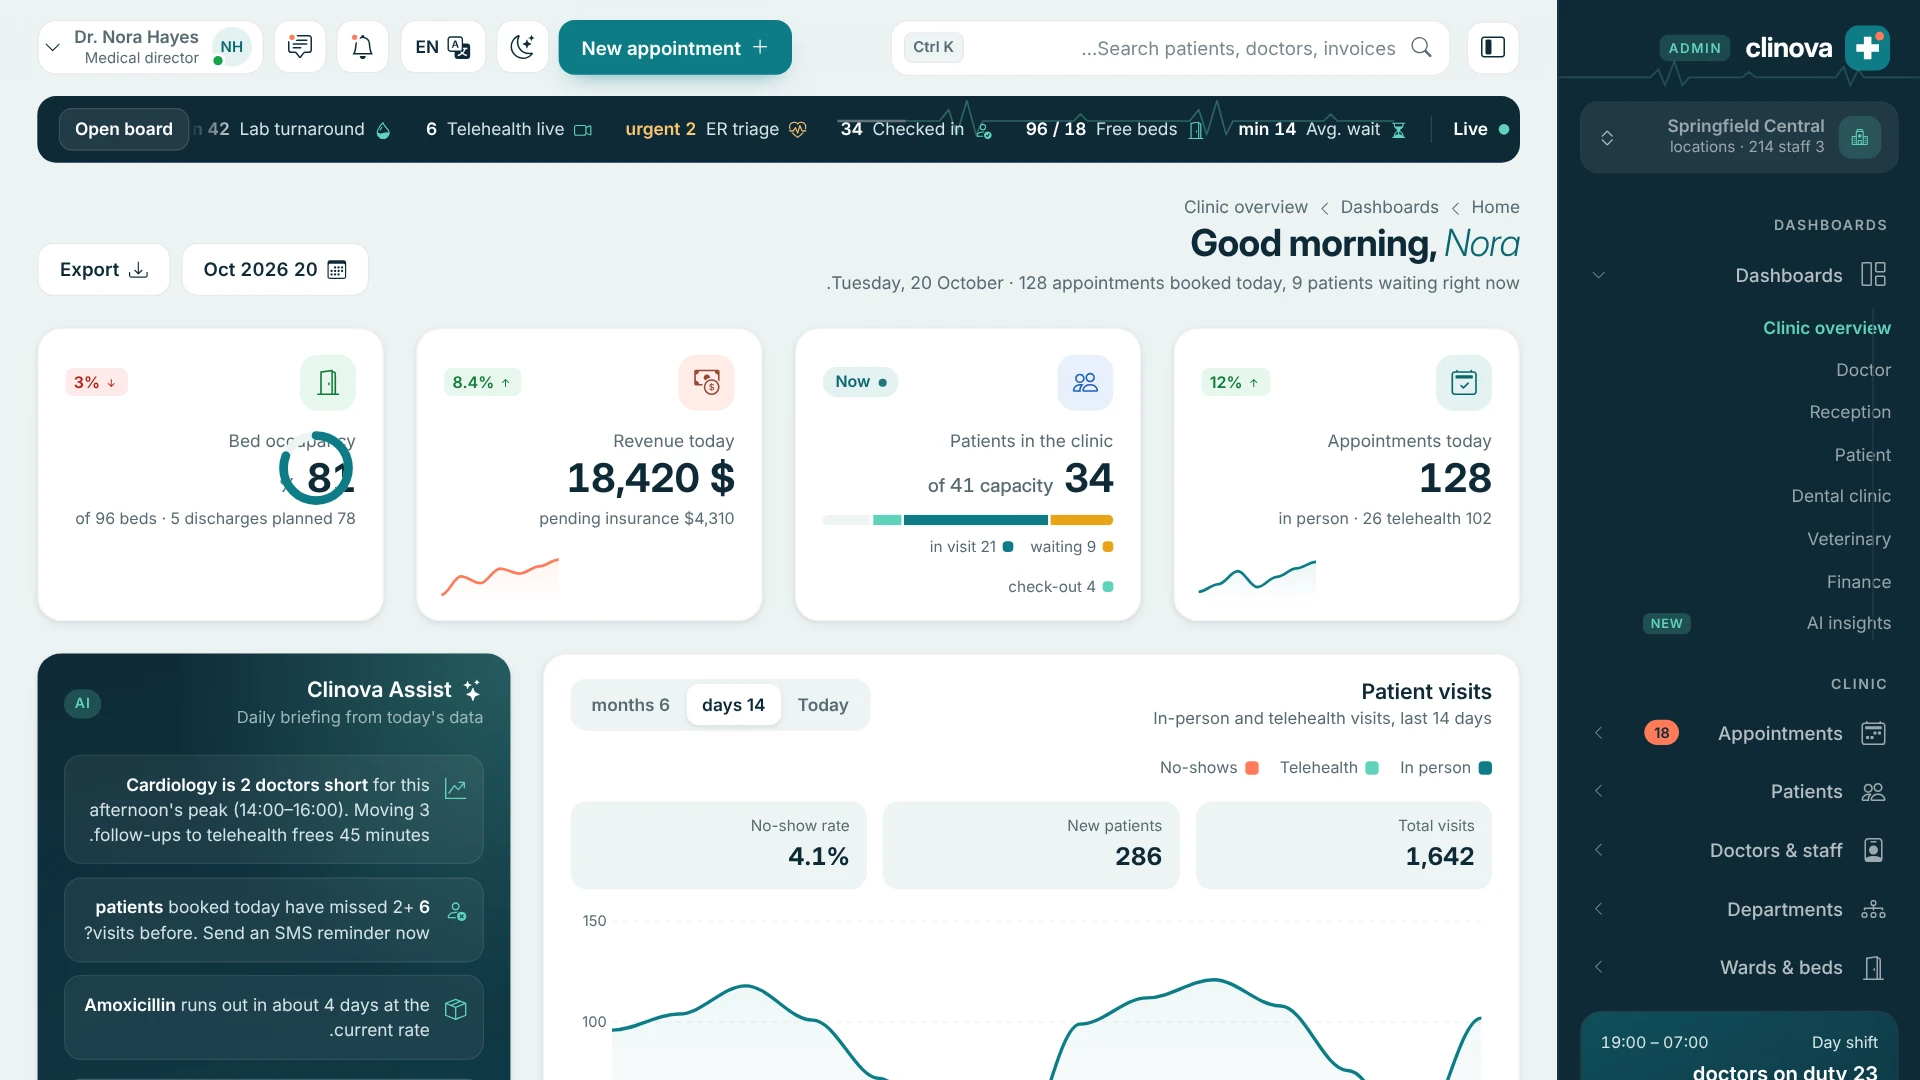Screen dimensions: 1920x1080
Task: Toggle dark mode moon icon
Action: (522, 47)
